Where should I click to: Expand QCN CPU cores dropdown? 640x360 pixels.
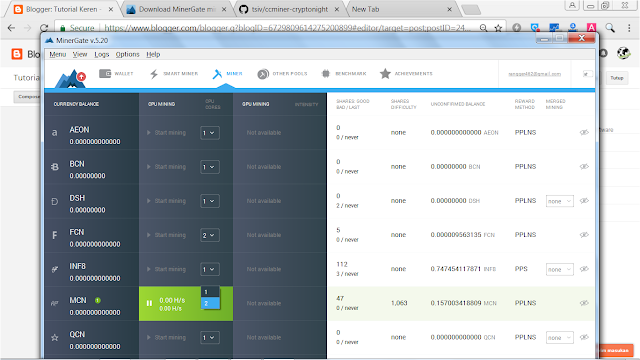pyautogui.click(x=210, y=338)
